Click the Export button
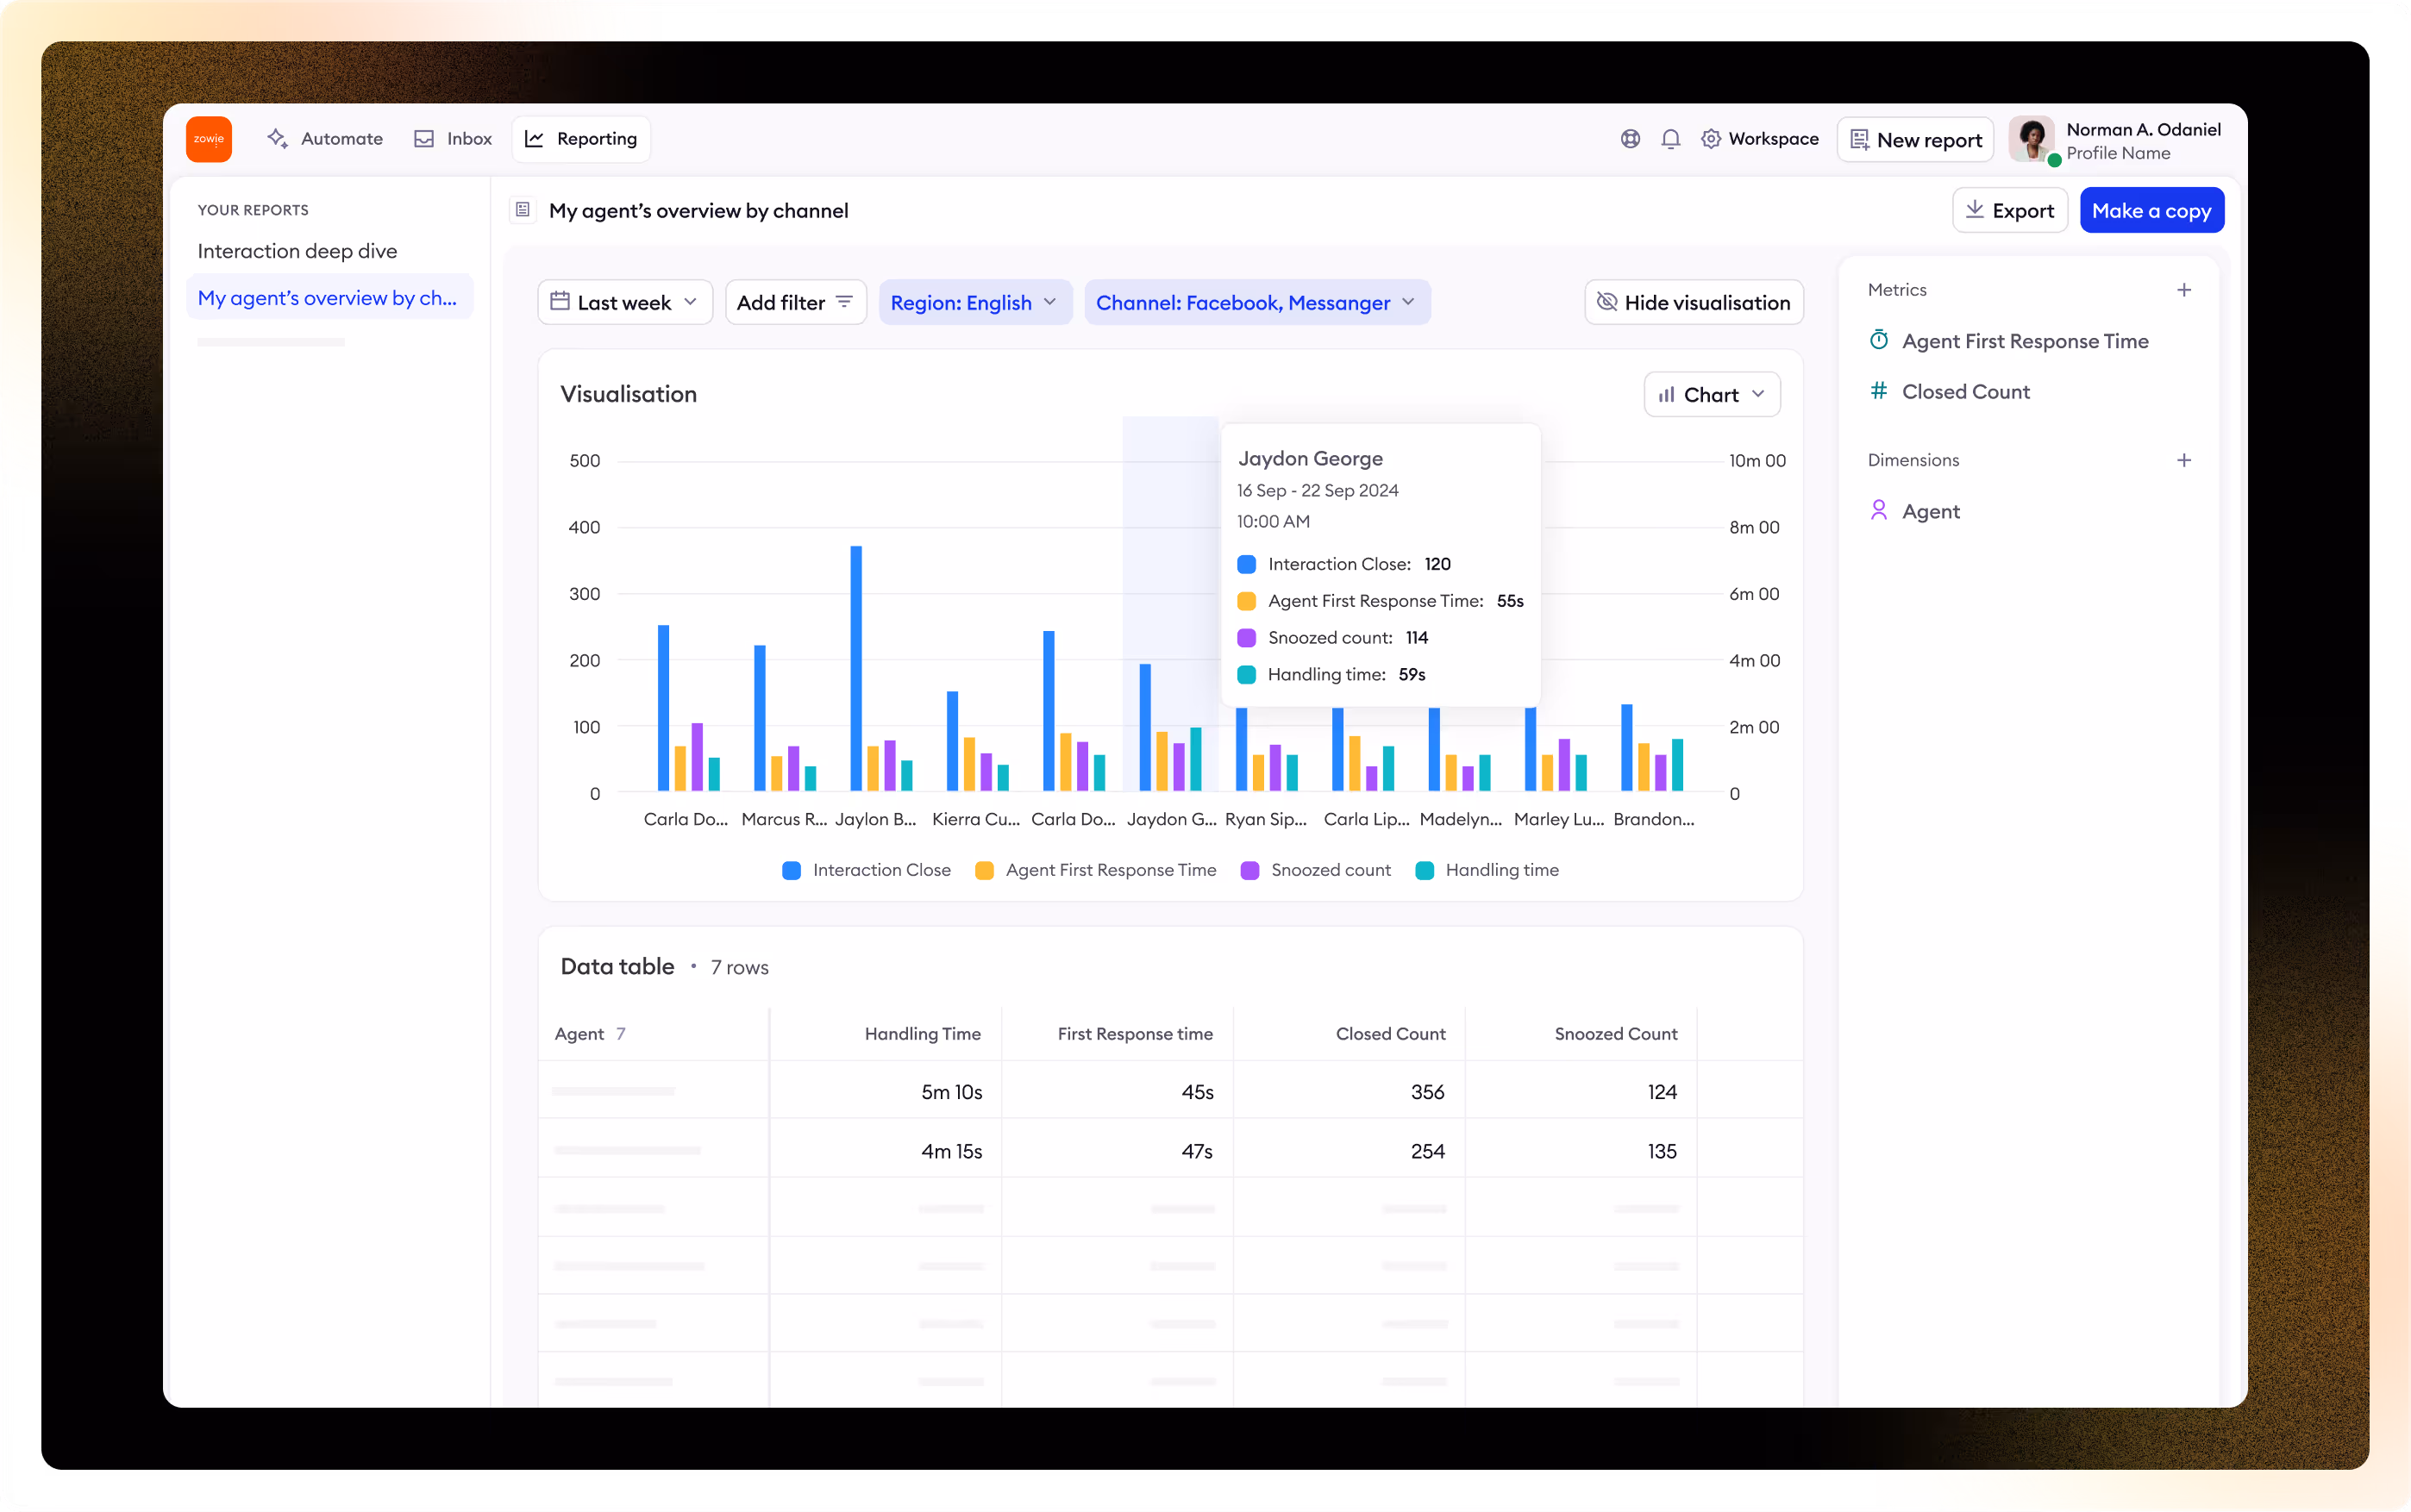Viewport: 2411px width, 1512px height. (x=2009, y=211)
